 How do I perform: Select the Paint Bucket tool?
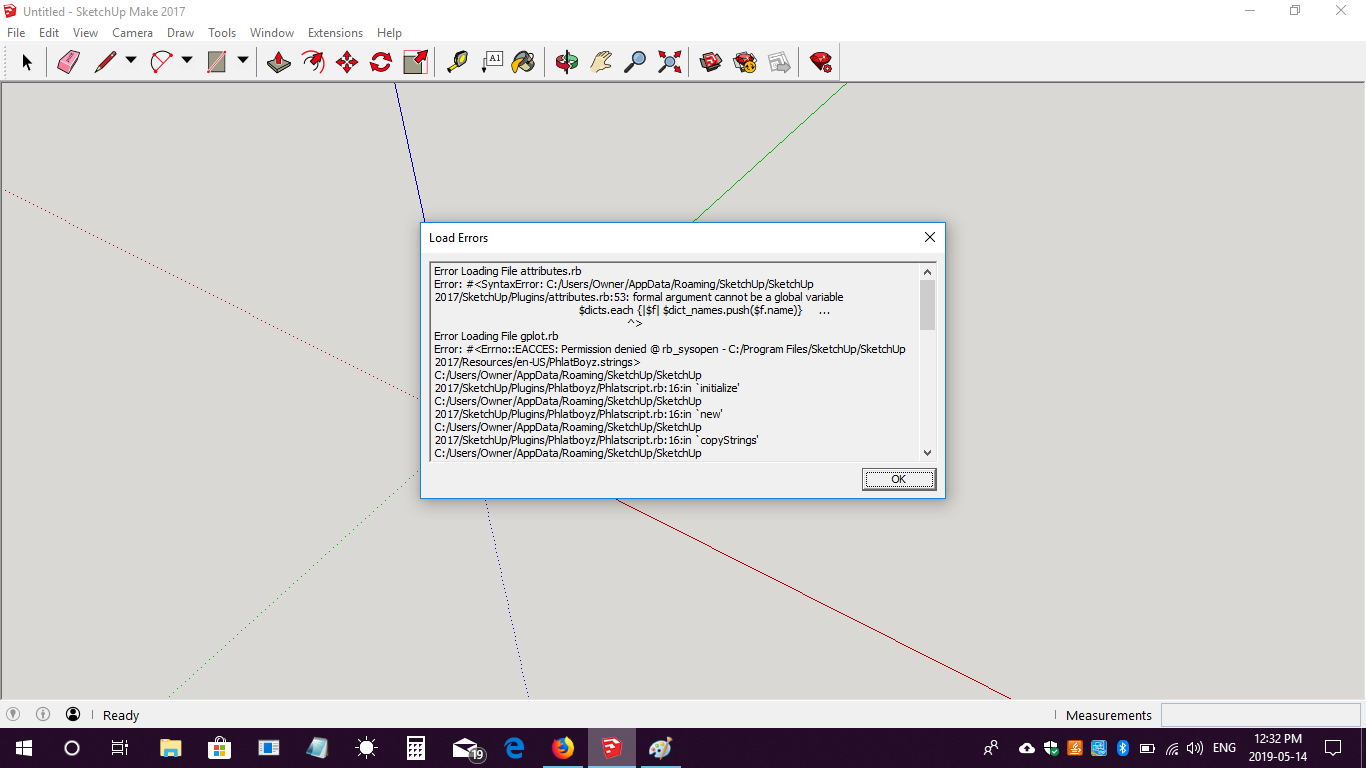tap(523, 62)
